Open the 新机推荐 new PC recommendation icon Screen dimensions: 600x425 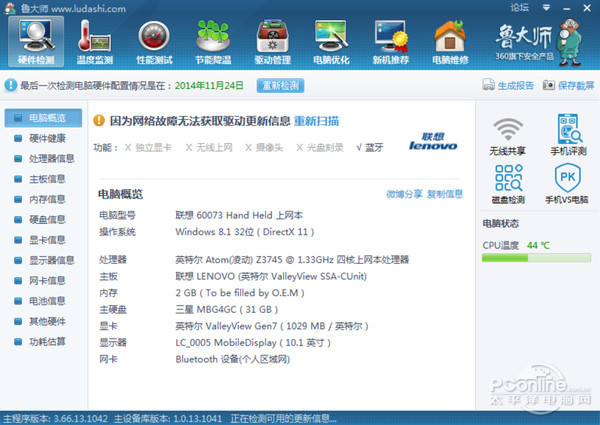point(391,41)
